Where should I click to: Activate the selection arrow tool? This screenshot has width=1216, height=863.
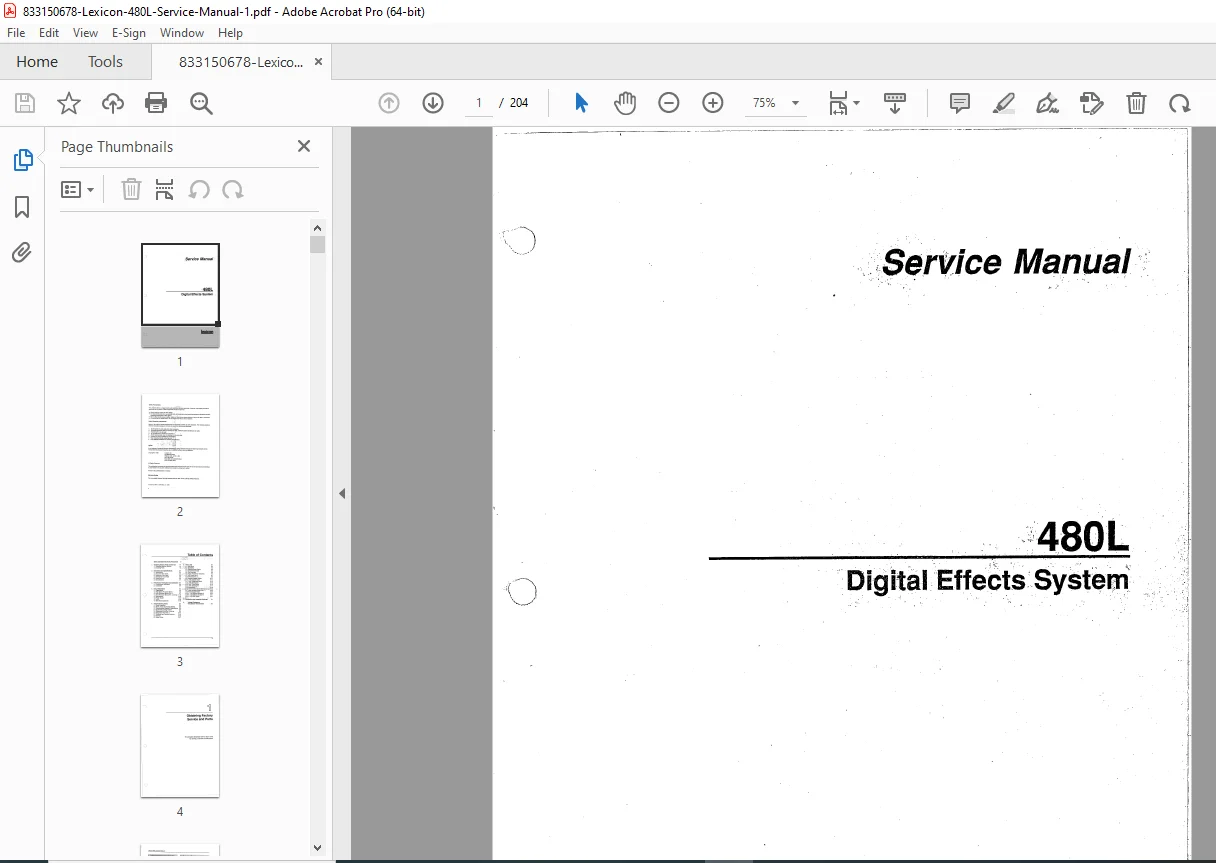pos(581,103)
